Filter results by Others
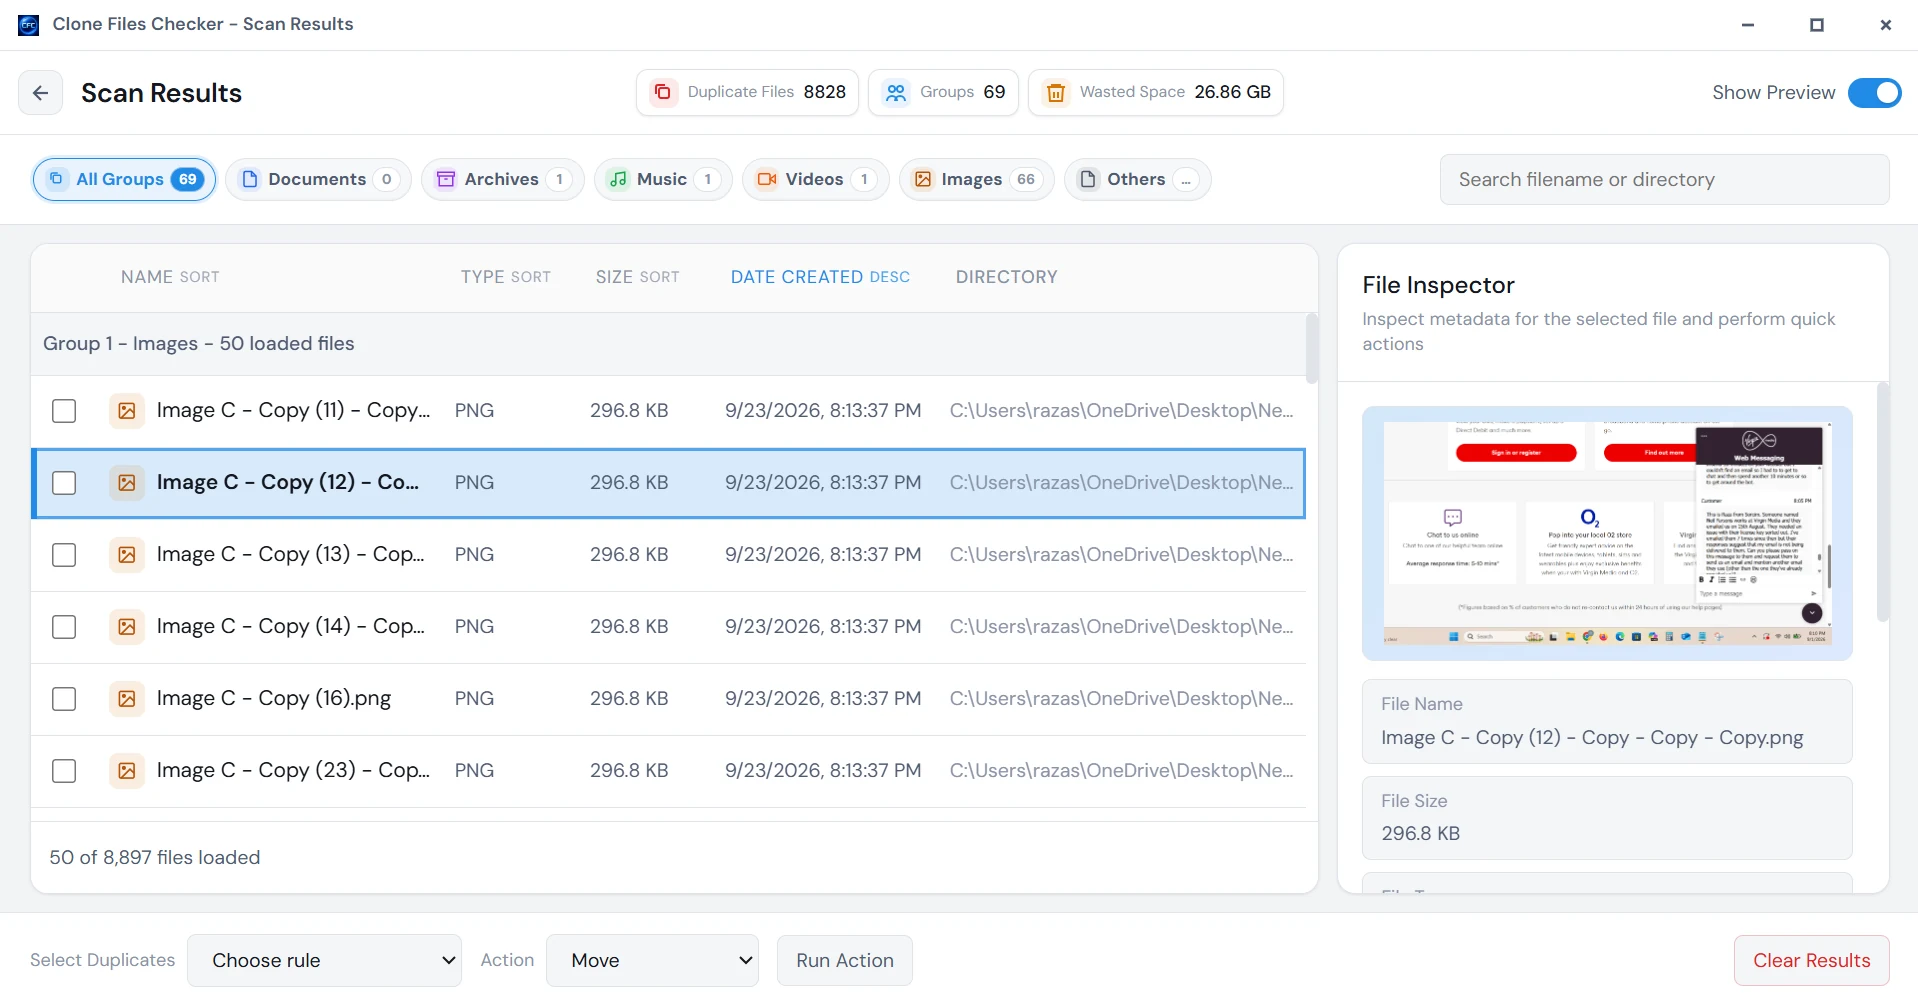This screenshot has width=1918, height=1003. point(1137,179)
